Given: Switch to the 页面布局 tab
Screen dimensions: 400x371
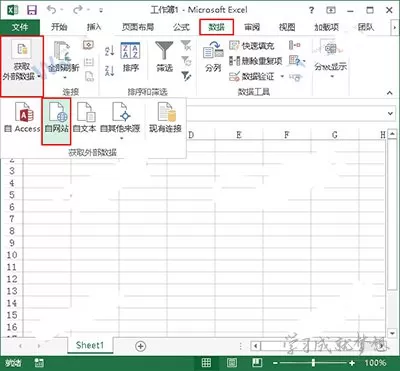Looking at the screenshot, I should click(x=138, y=27).
